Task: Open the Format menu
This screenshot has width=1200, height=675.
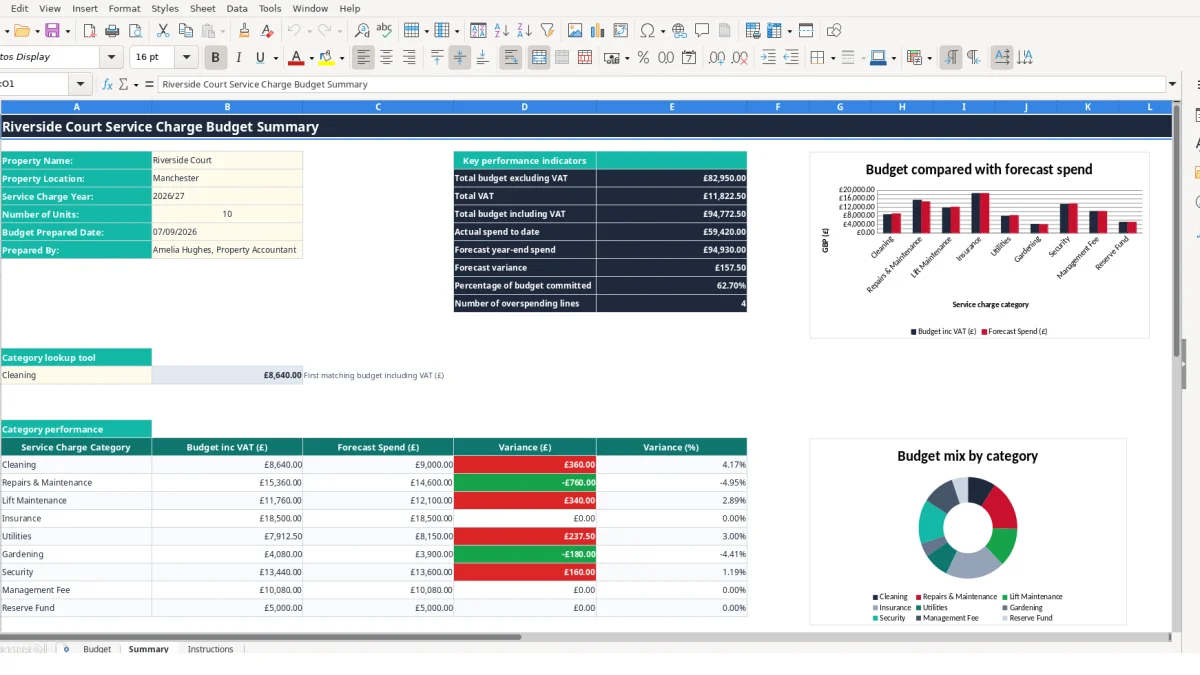Action: (124, 8)
